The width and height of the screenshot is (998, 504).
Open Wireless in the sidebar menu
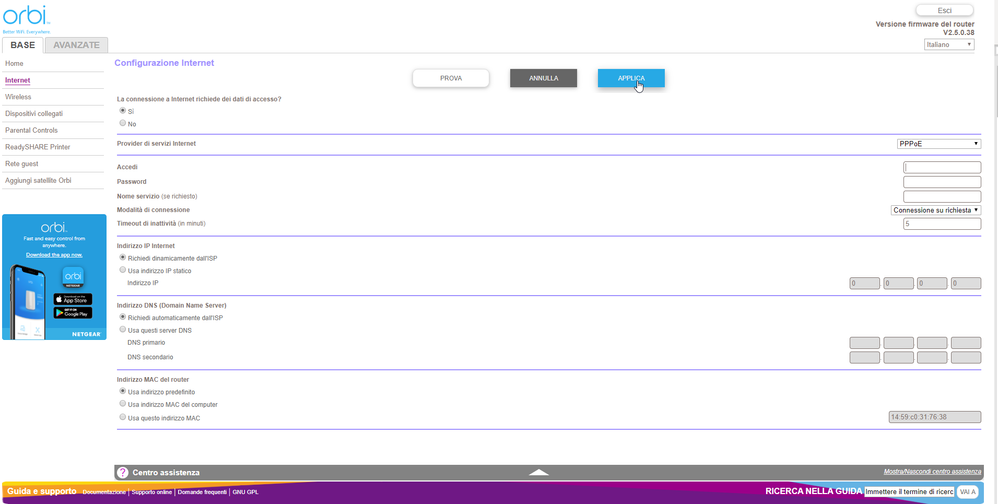pyautogui.click(x=18, y=97)
